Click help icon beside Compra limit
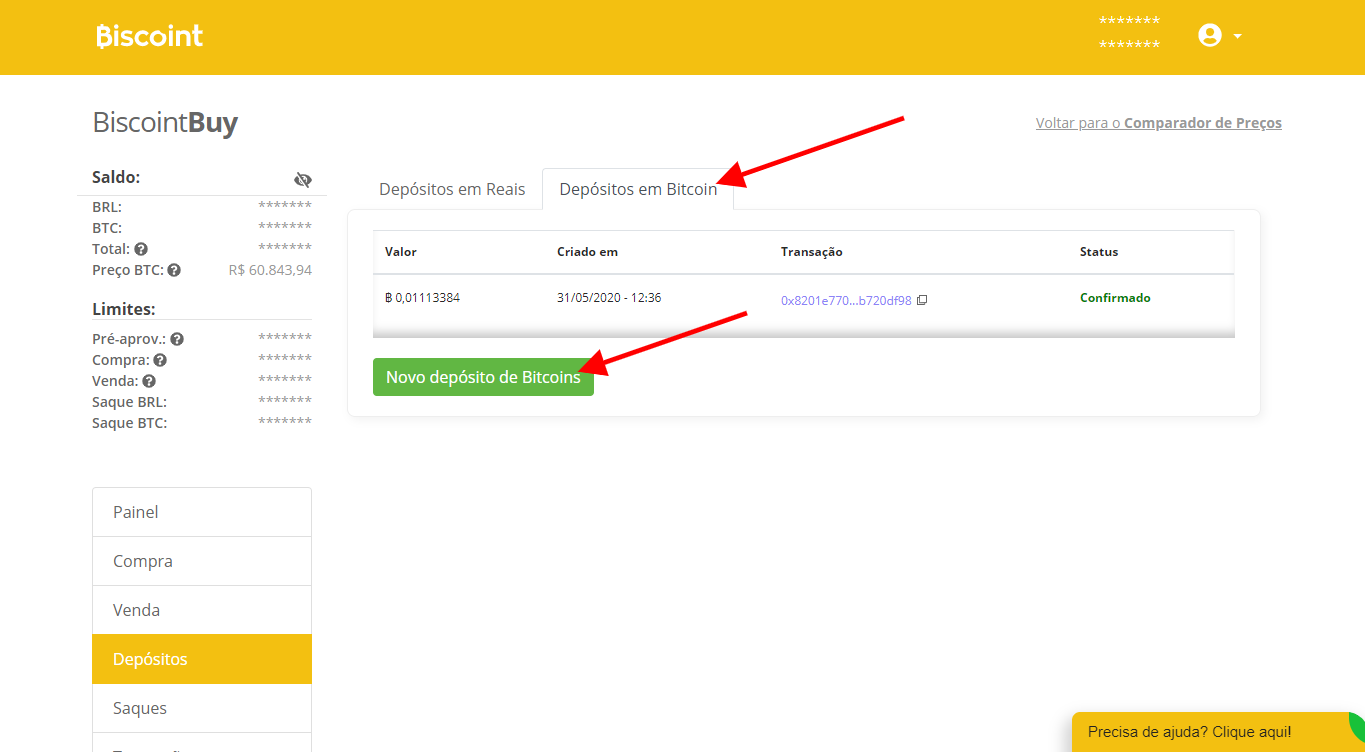The height and width of the screenshot is (752, 1365). coord(160,360)
